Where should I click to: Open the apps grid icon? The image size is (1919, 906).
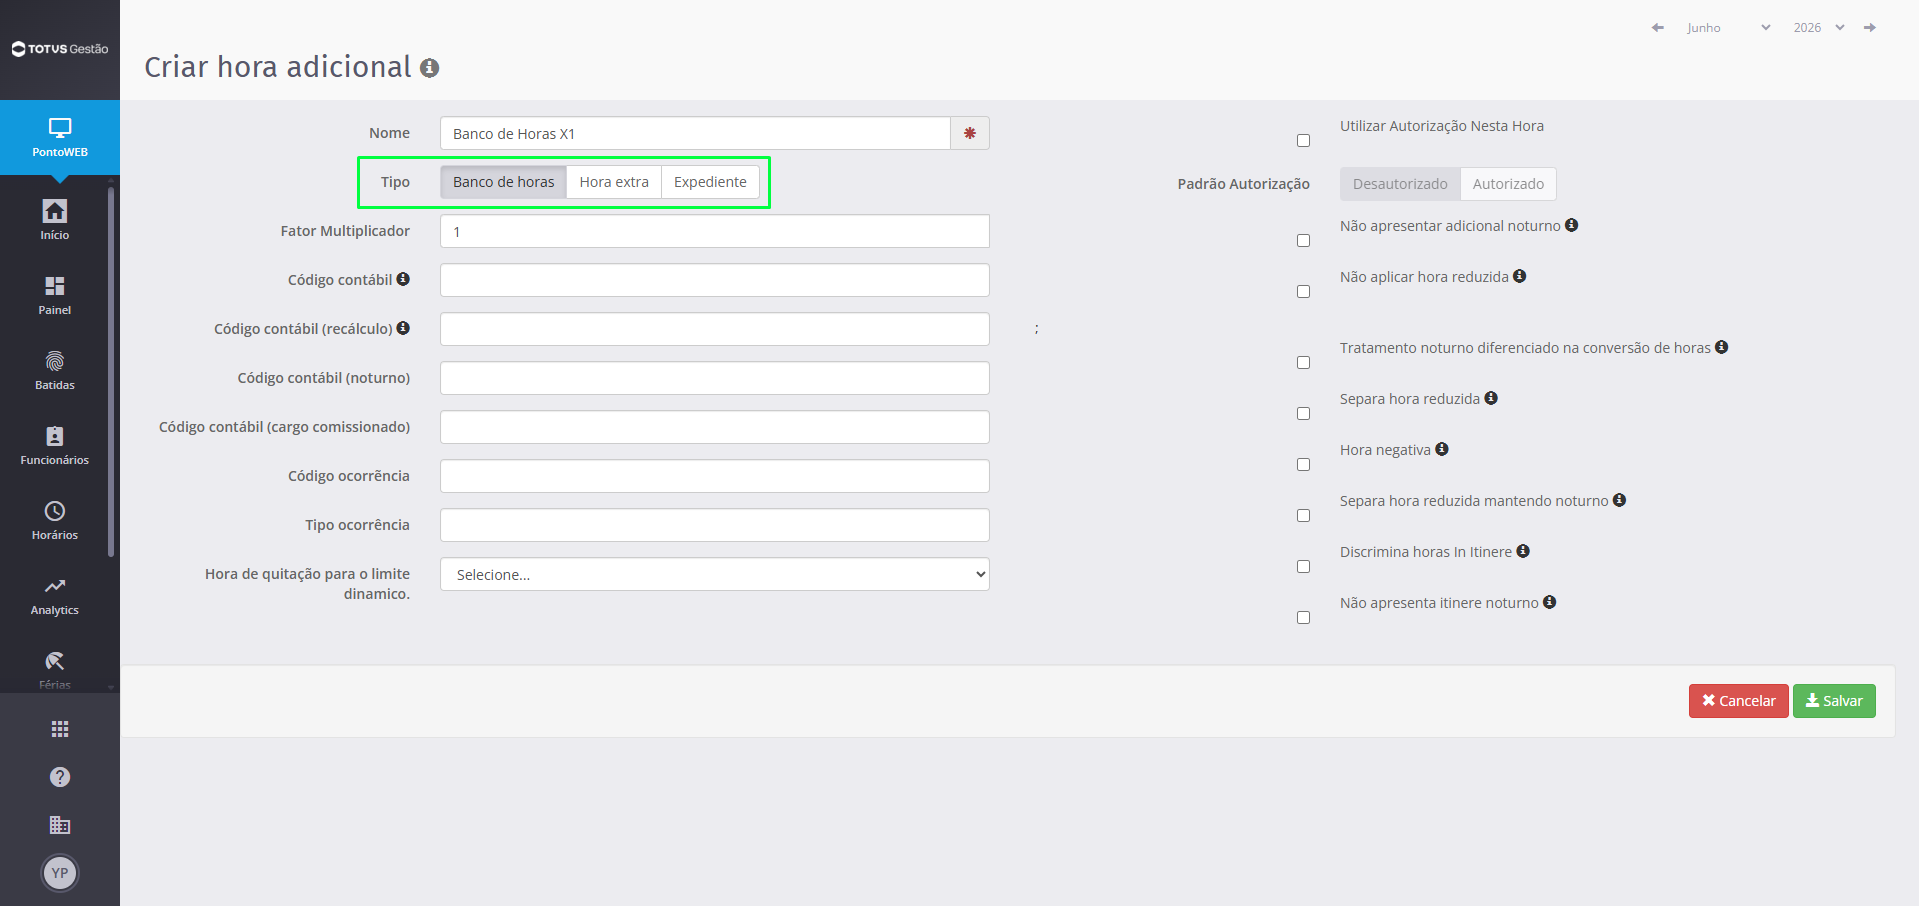click(x=60, y=729)
